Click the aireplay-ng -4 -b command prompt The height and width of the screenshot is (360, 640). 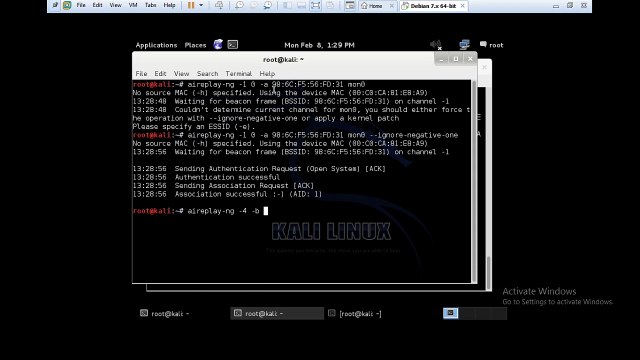coord(200,211)
